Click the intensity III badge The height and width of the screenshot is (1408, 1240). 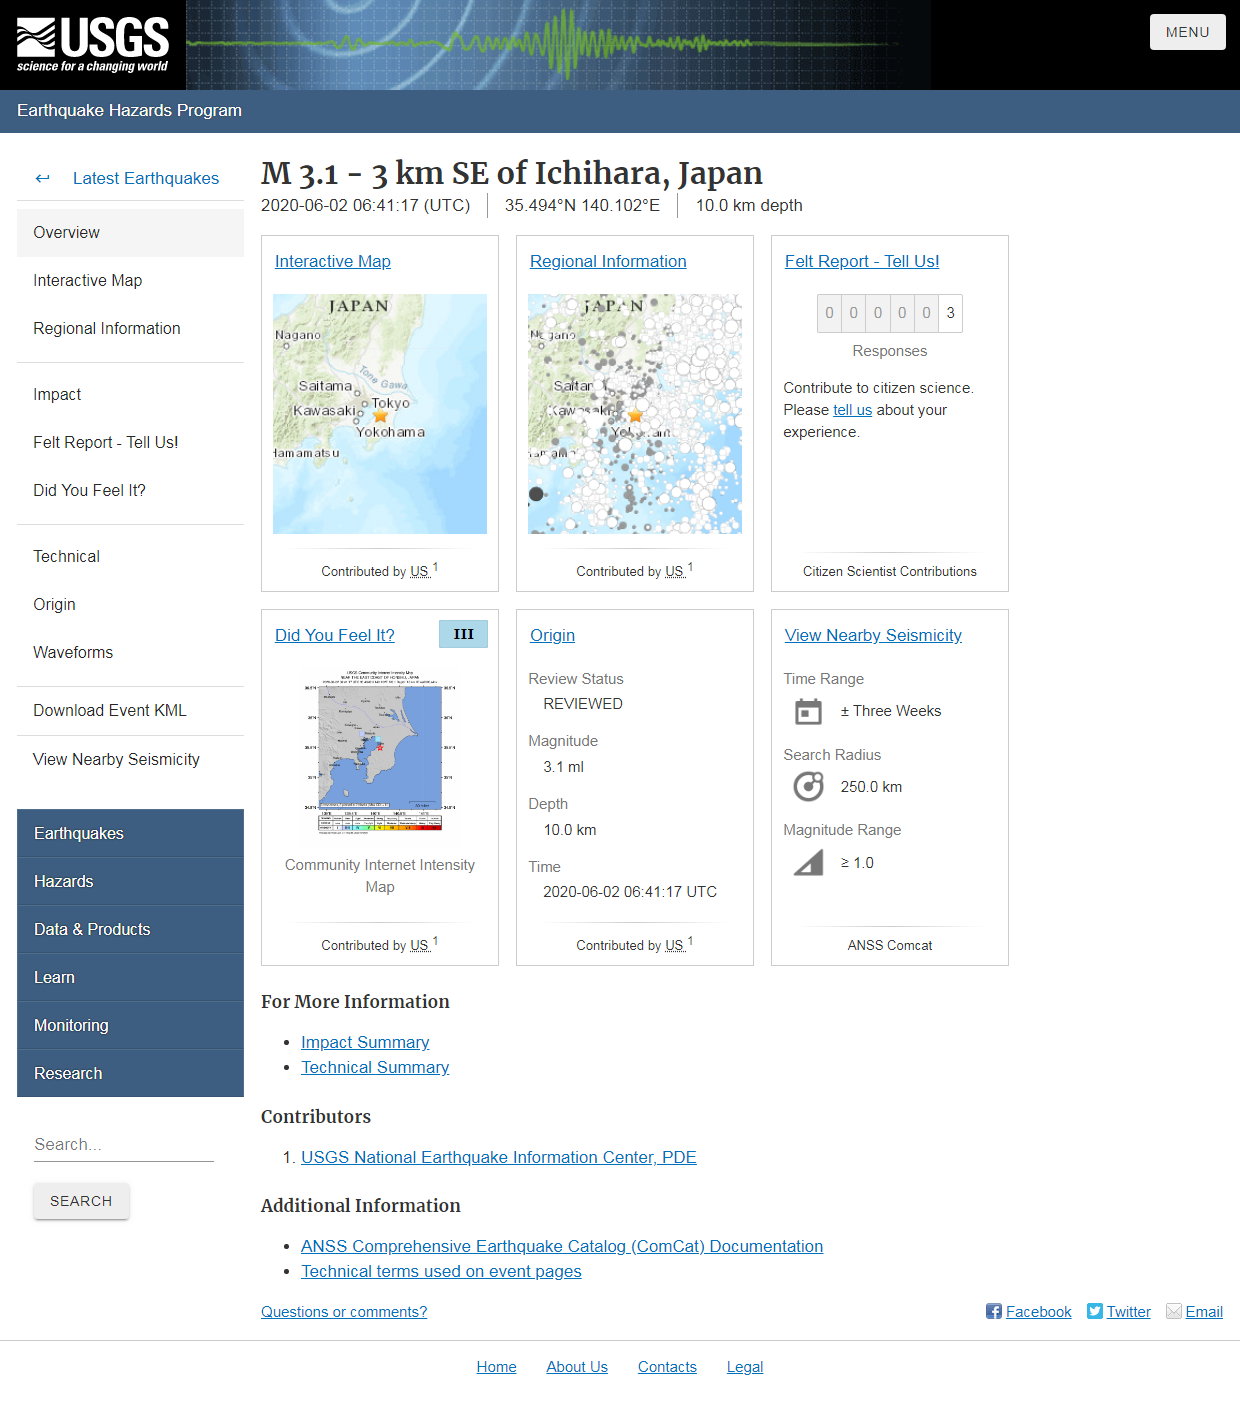point(463,634)
